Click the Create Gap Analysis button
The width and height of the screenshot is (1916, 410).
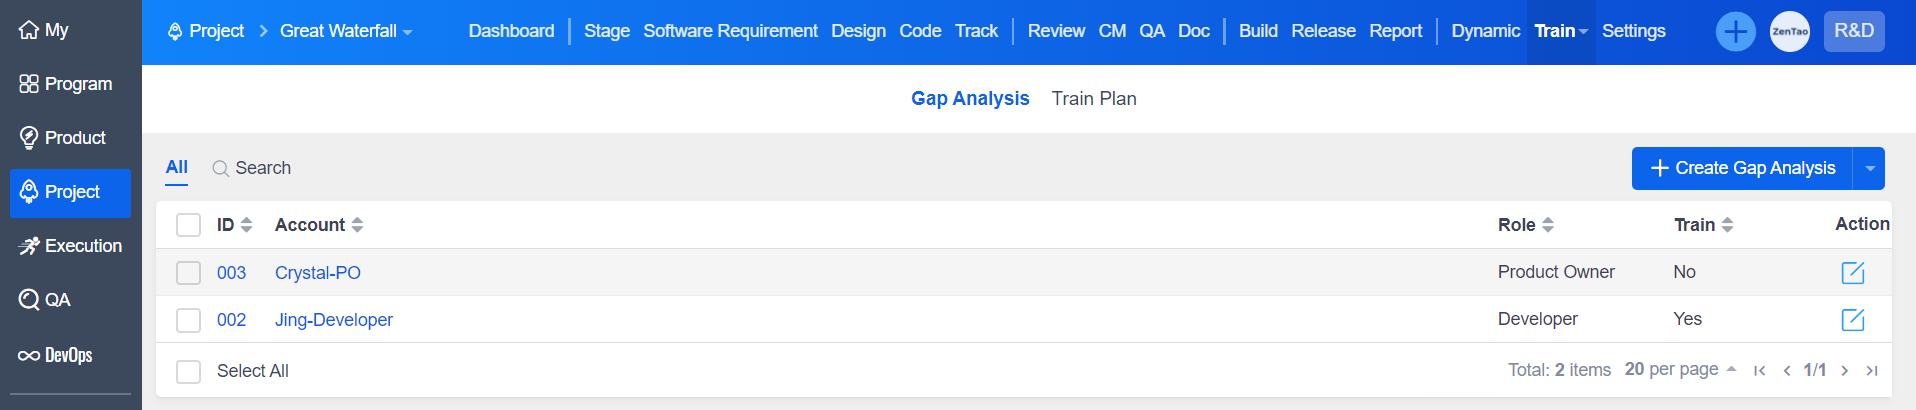click(1742, 169)
